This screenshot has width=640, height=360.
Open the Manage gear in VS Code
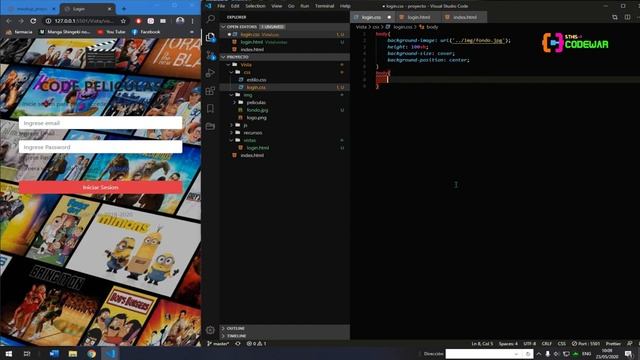pyautogui.click(x=211, y=330)
